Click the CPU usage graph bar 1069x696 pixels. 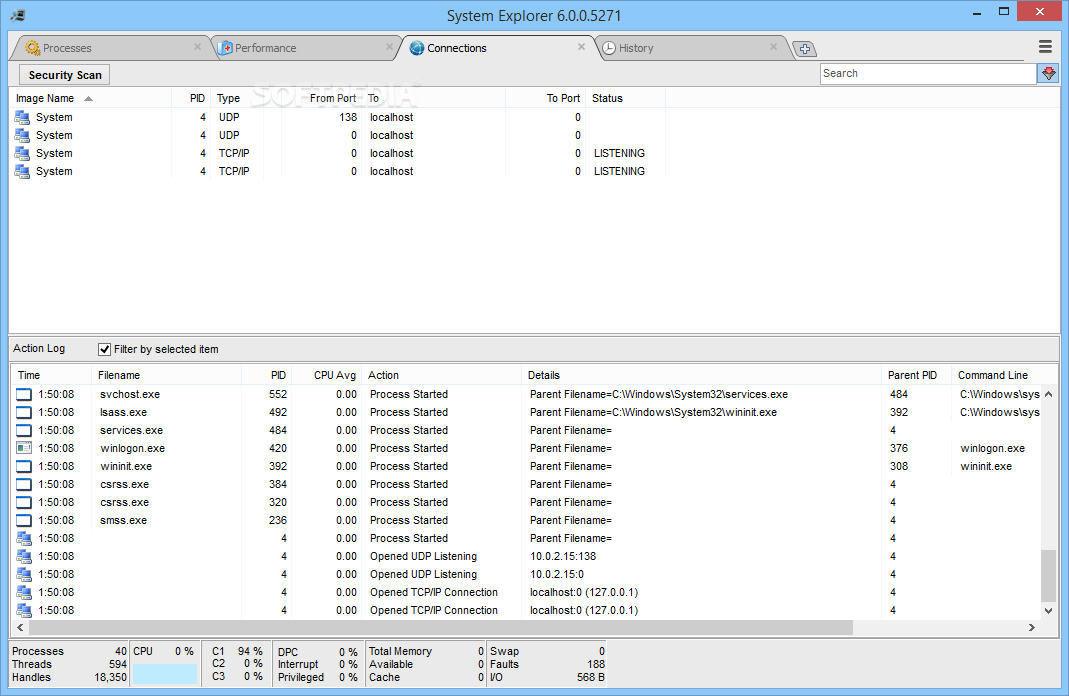point(164,675)
